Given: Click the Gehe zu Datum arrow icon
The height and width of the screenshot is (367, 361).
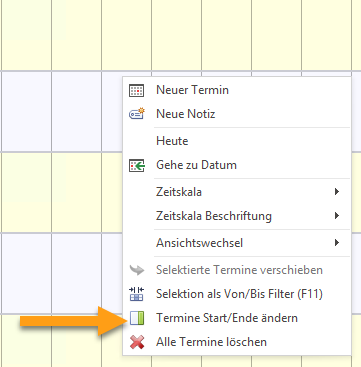Looking at the screenshot, I should pos(137,165).
